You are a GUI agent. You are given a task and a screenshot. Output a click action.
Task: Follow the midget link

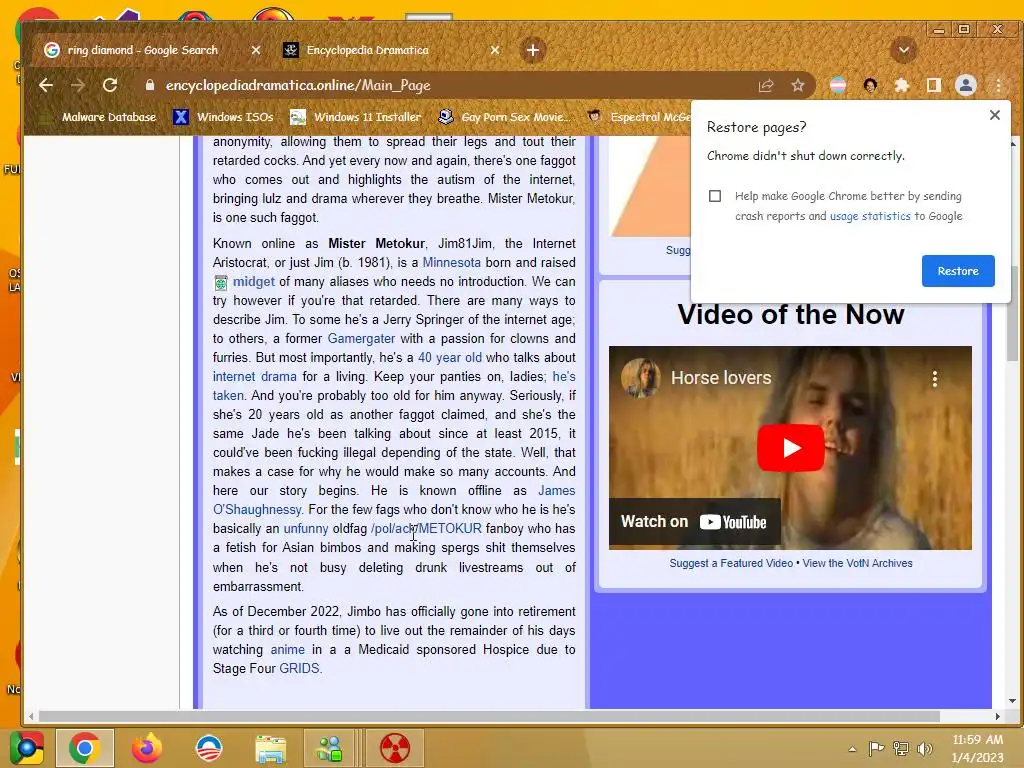[x=253, y=281]
